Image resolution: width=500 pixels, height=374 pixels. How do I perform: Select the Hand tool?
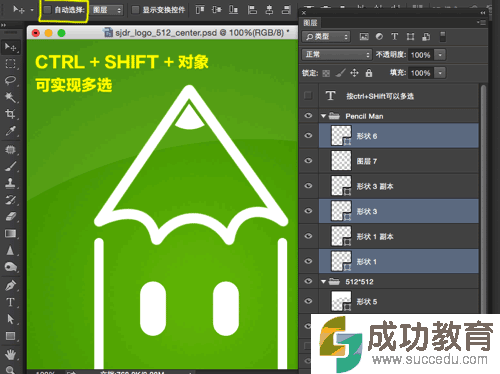(10, 354)
